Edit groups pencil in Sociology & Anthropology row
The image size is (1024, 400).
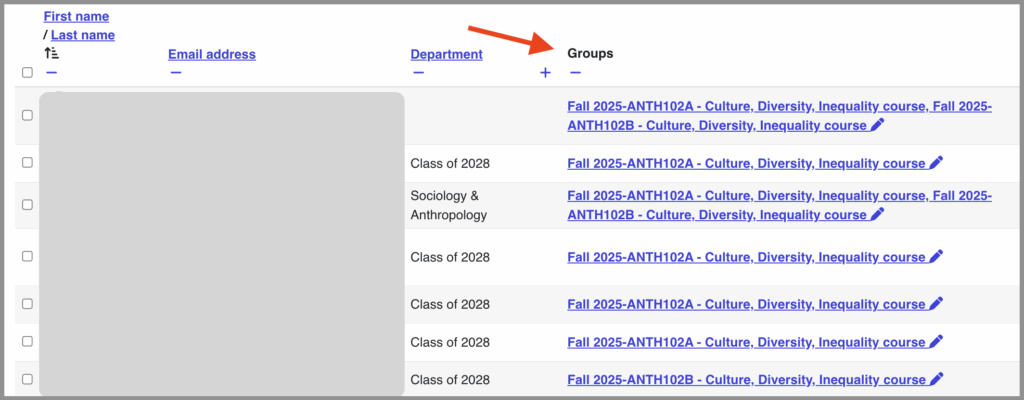(x=878, y=214)
